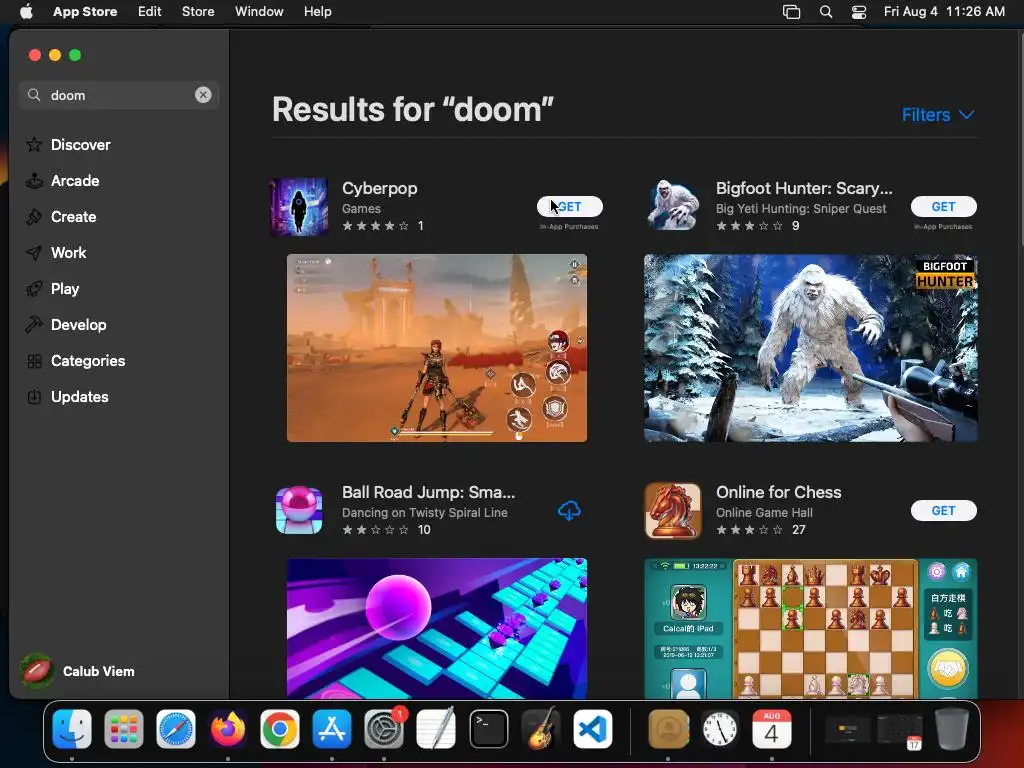Open the Cyberpop title link
This screenshot has height=768, width=1024.
click(x=379, y=188)
